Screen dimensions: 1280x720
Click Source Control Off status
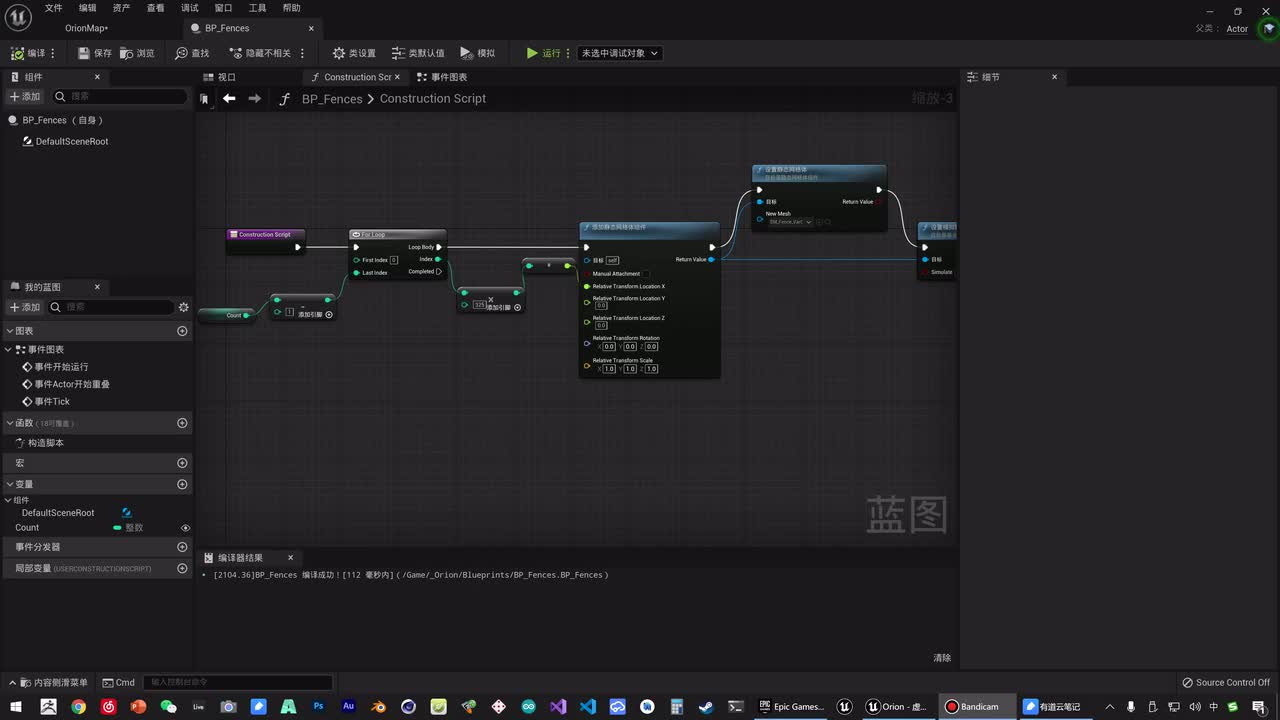[x=1225, y=683]
